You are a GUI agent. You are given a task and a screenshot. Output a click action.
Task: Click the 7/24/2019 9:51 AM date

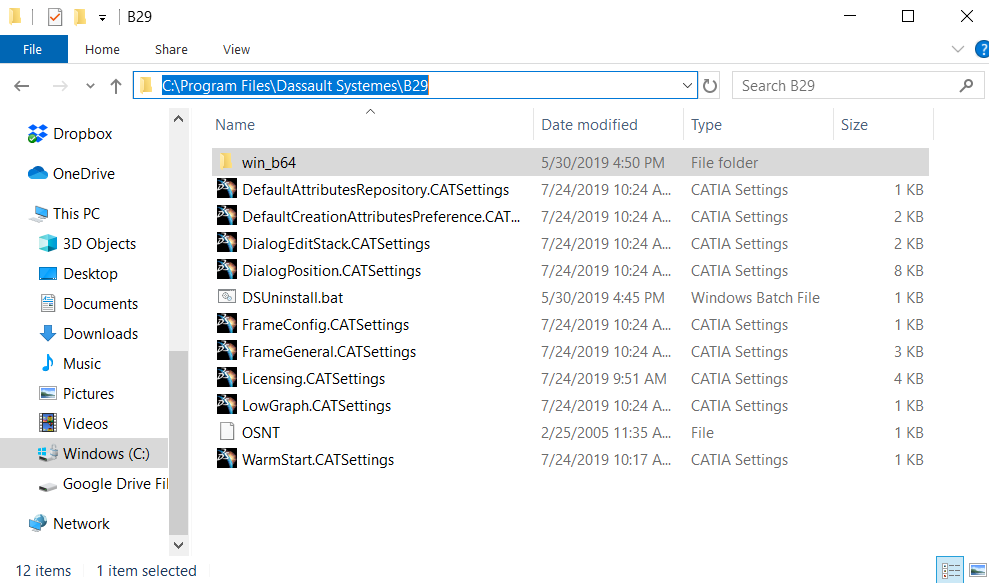tap(604, 379)
